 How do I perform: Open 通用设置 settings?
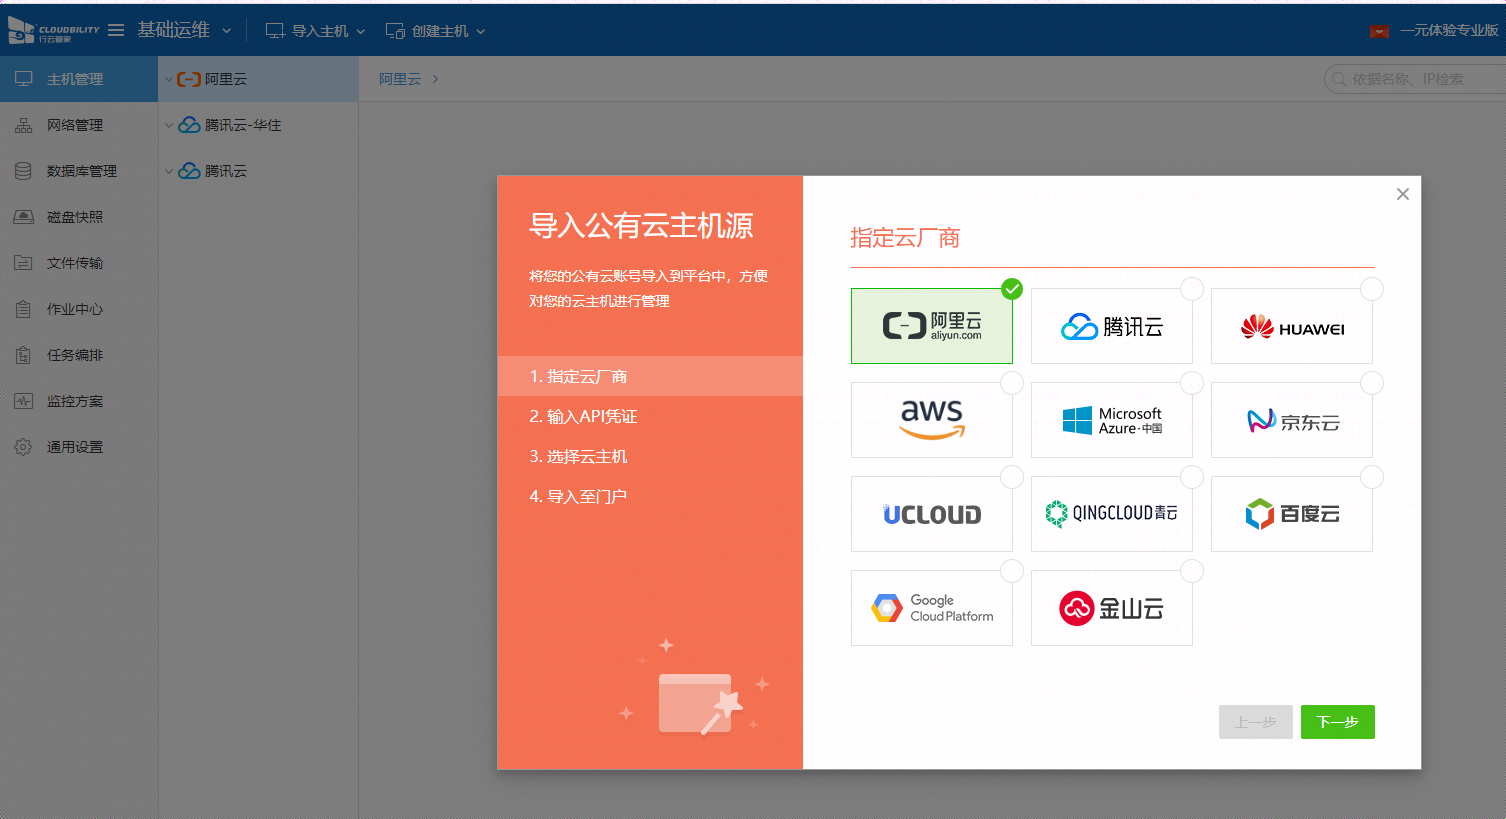coord(62,446)
